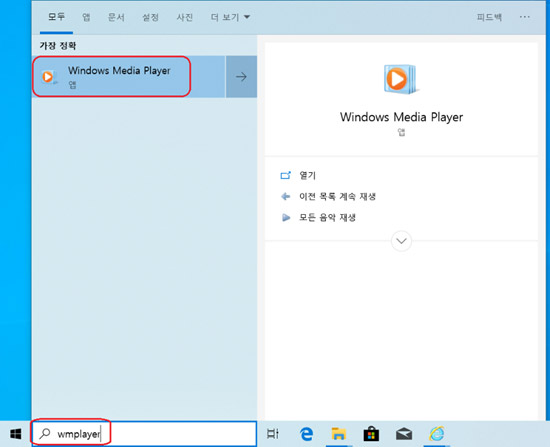Switch to the 사진 tab
Viewport: 550px width, 447px height.
(x=185, y=17)
